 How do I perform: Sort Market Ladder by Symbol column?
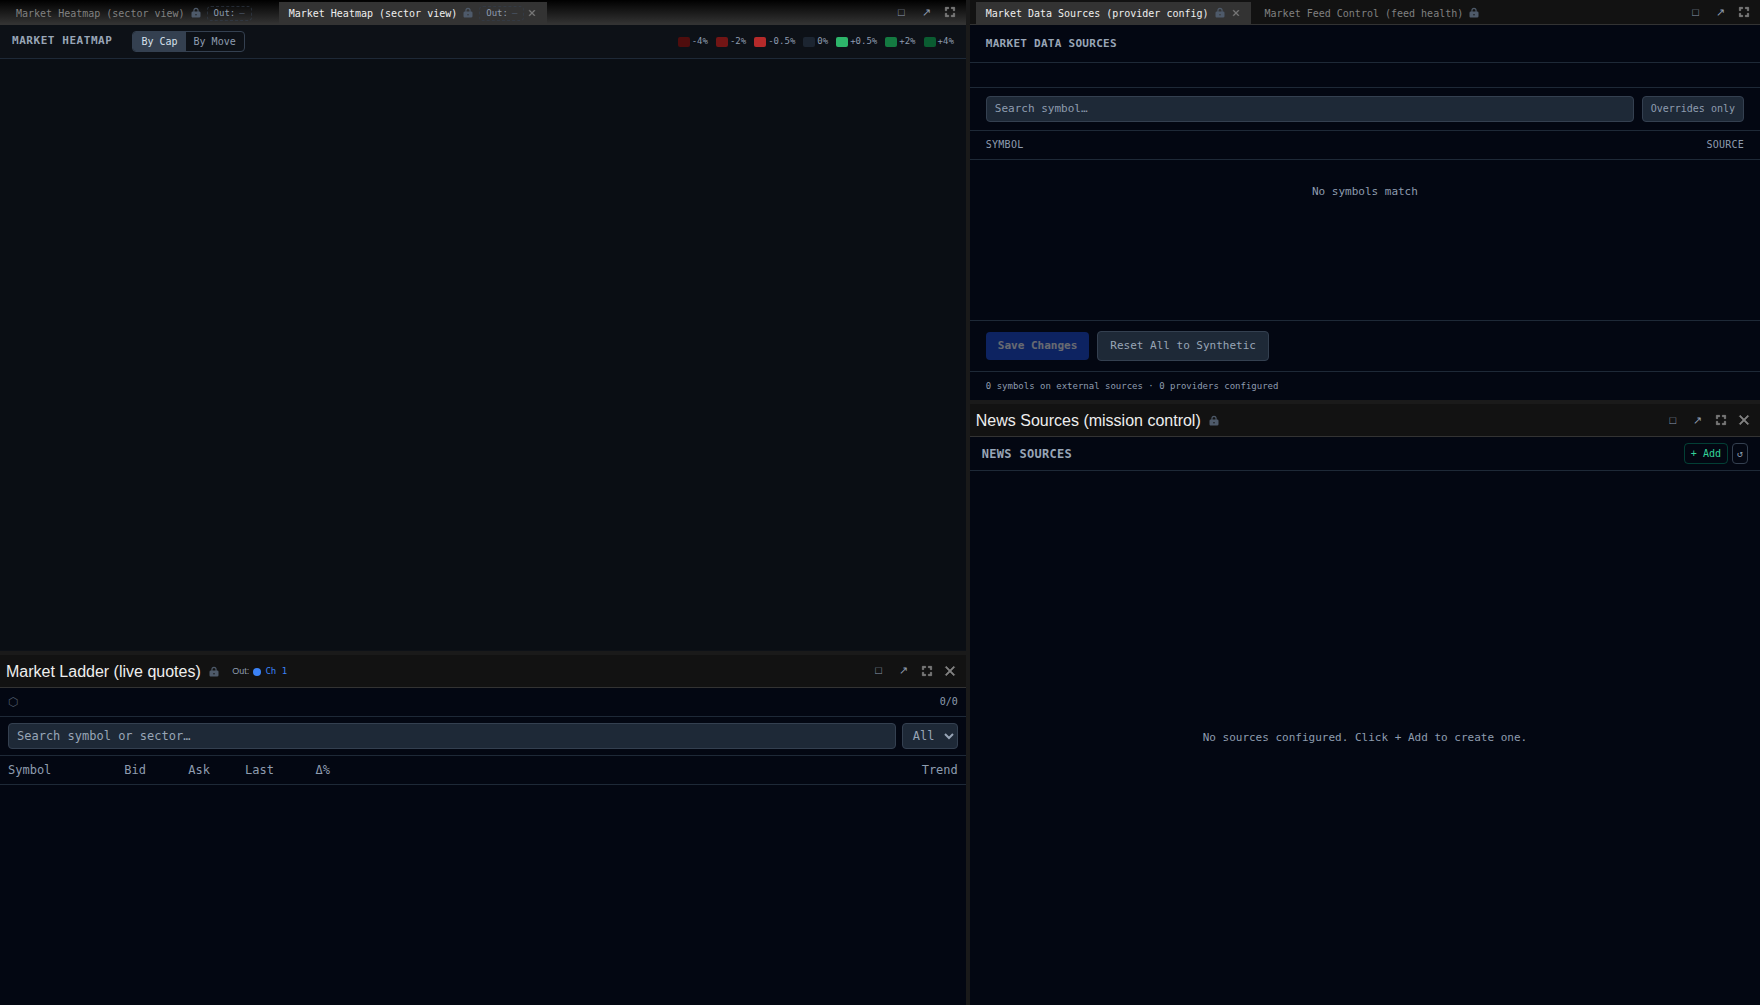pyautogui.click(x=29, y=770)
